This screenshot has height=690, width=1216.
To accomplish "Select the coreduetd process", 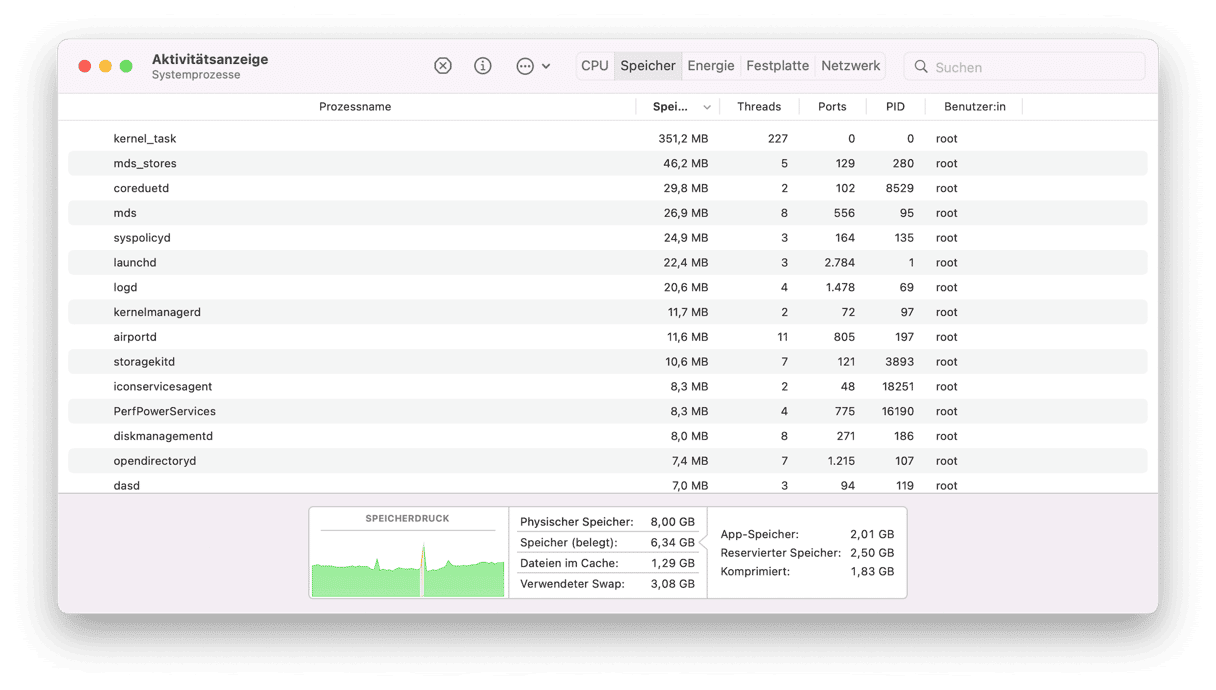I will pyautogui.click(x=608, y=188).
